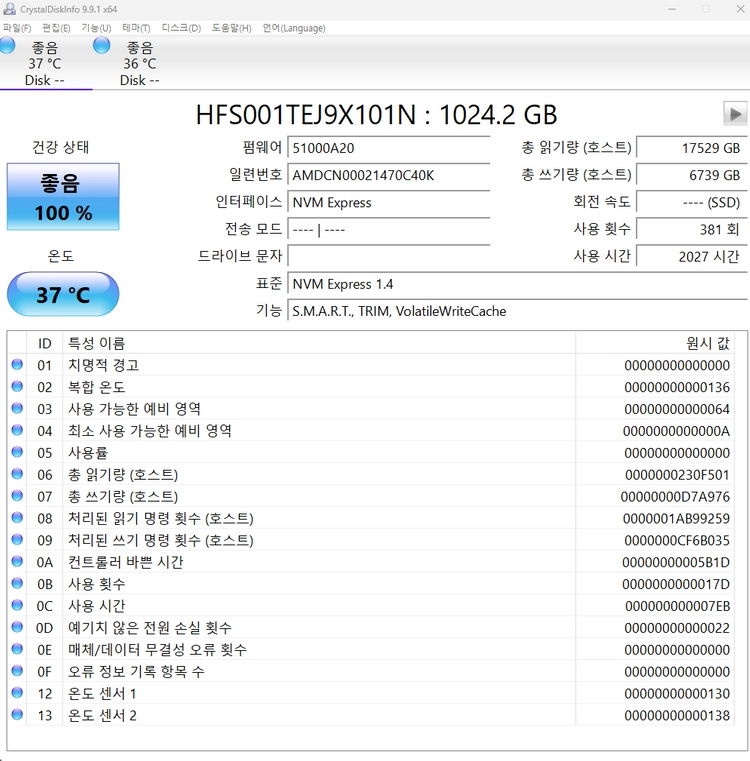Click the ID column header
This screenshot has height=761, width=750.
(45, 343)
